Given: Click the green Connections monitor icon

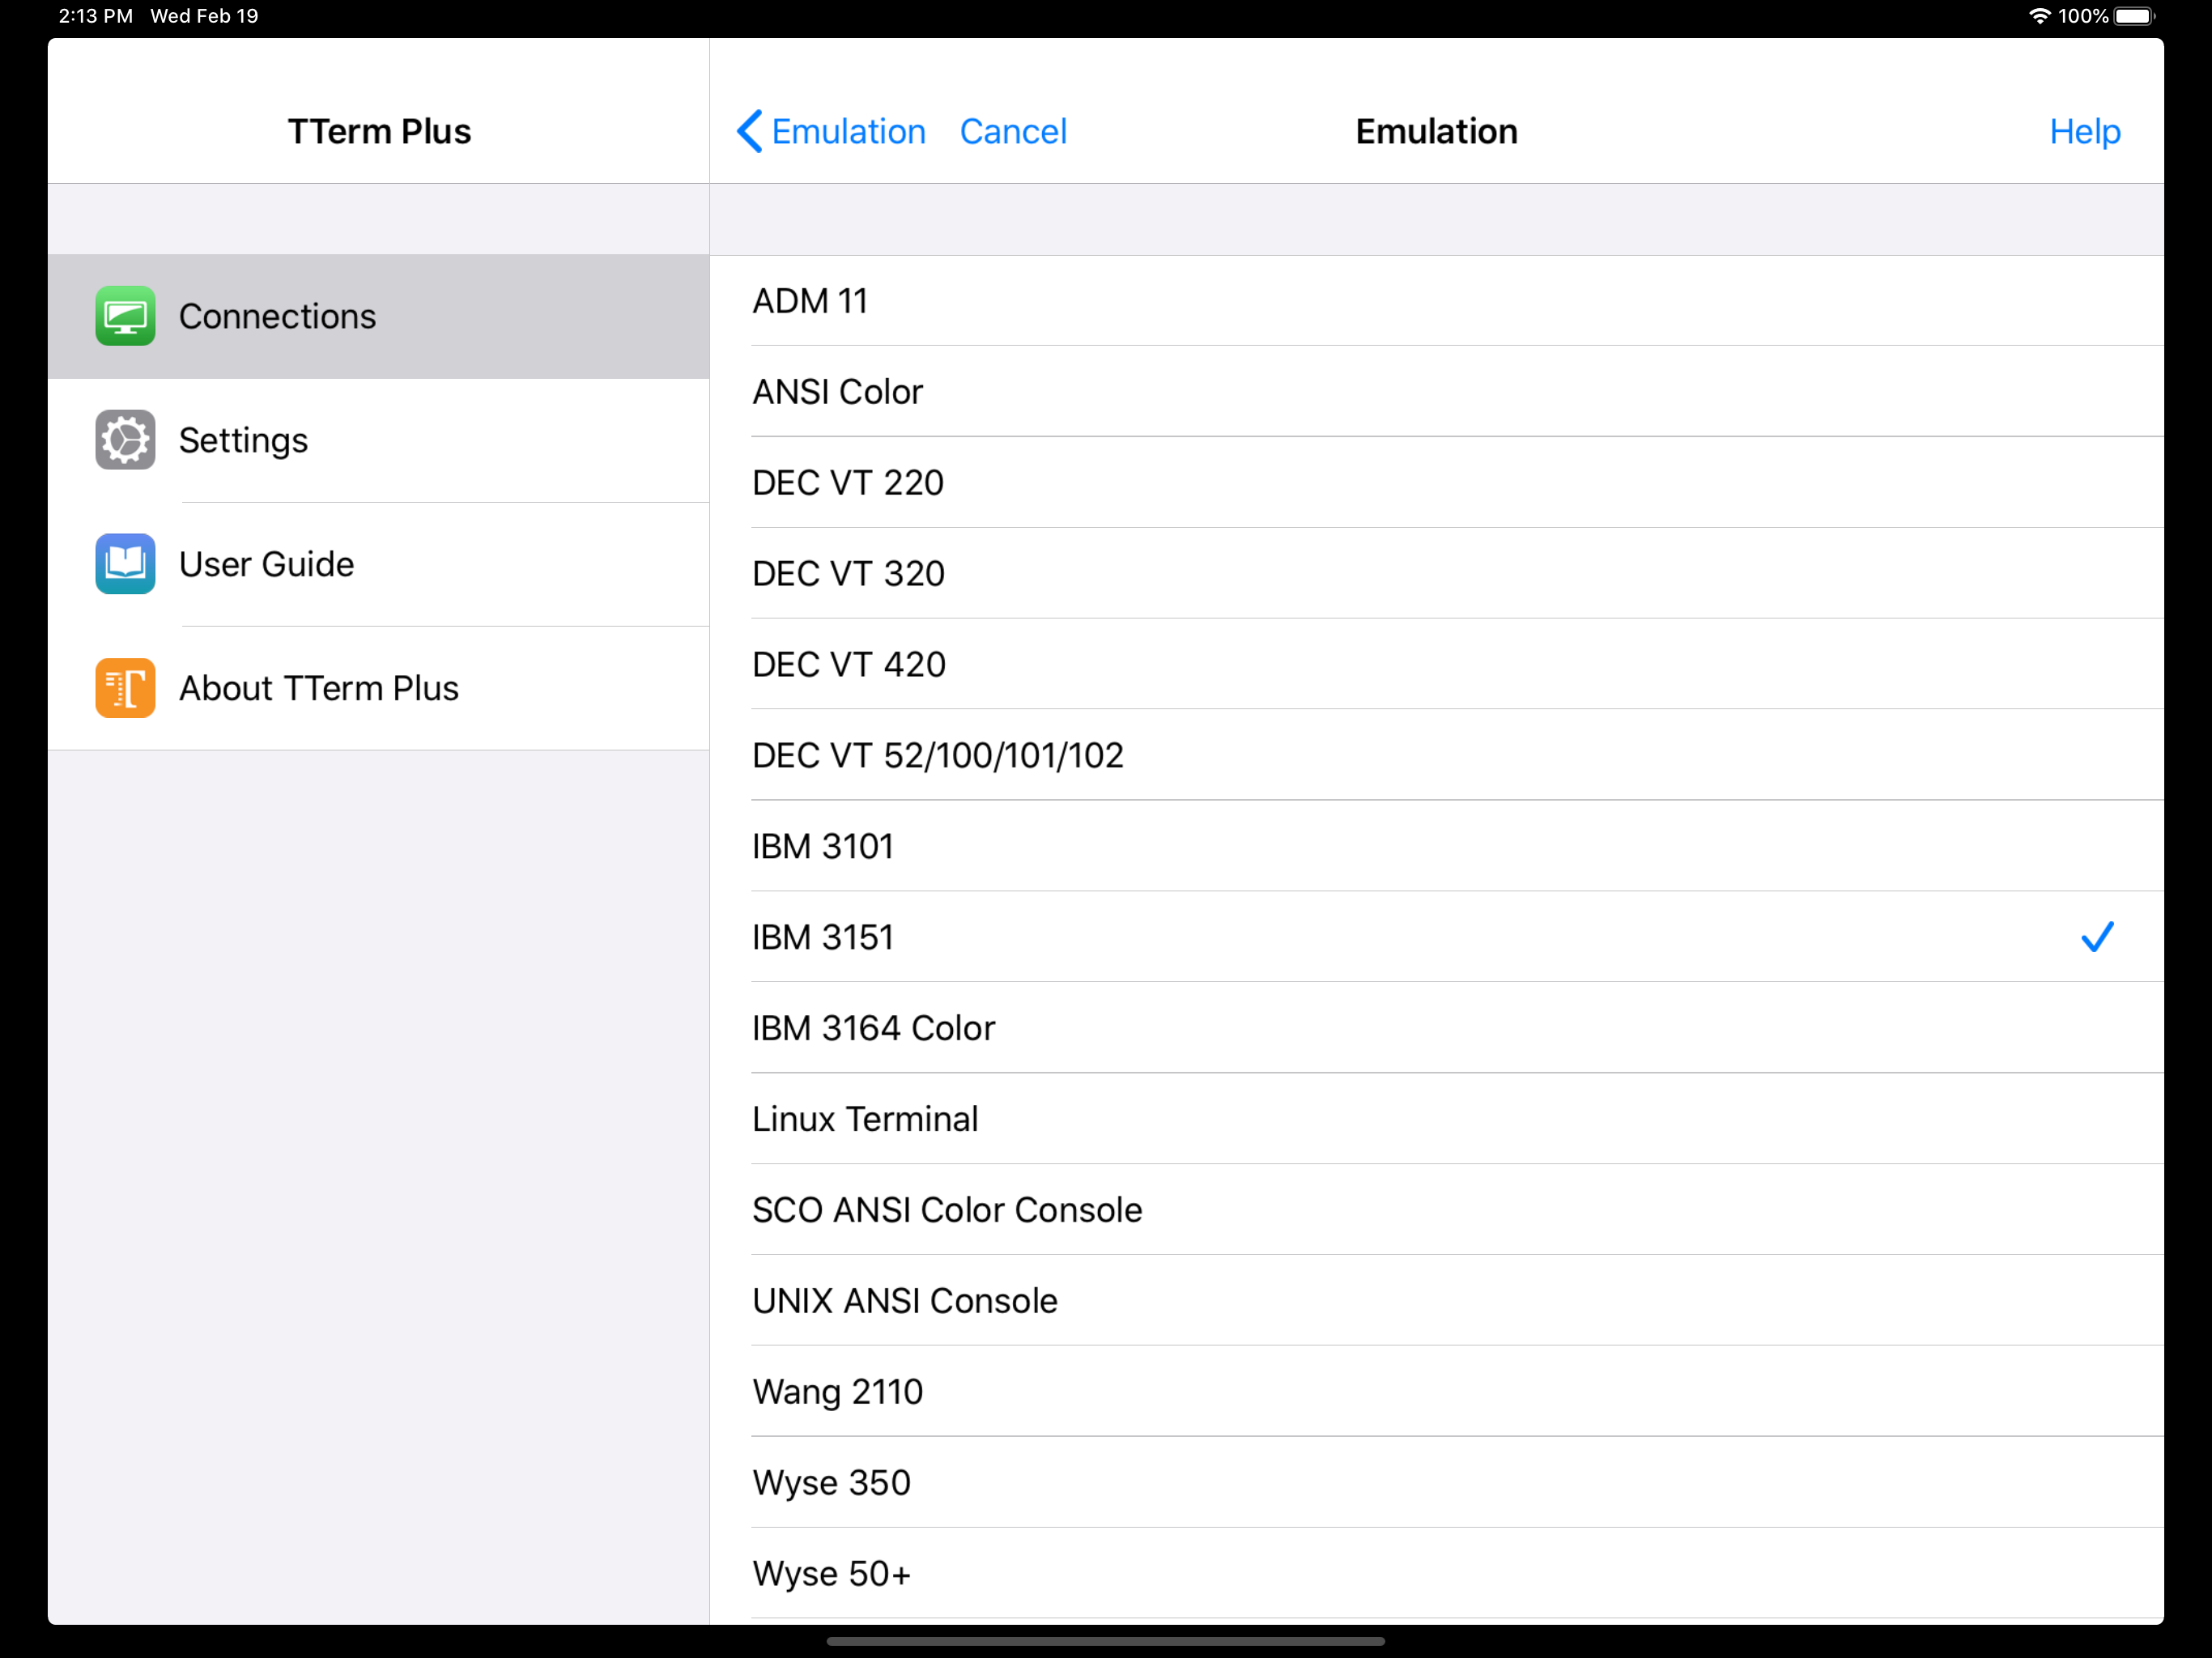Looking at the screenshot, I should (x=125, y=316).
